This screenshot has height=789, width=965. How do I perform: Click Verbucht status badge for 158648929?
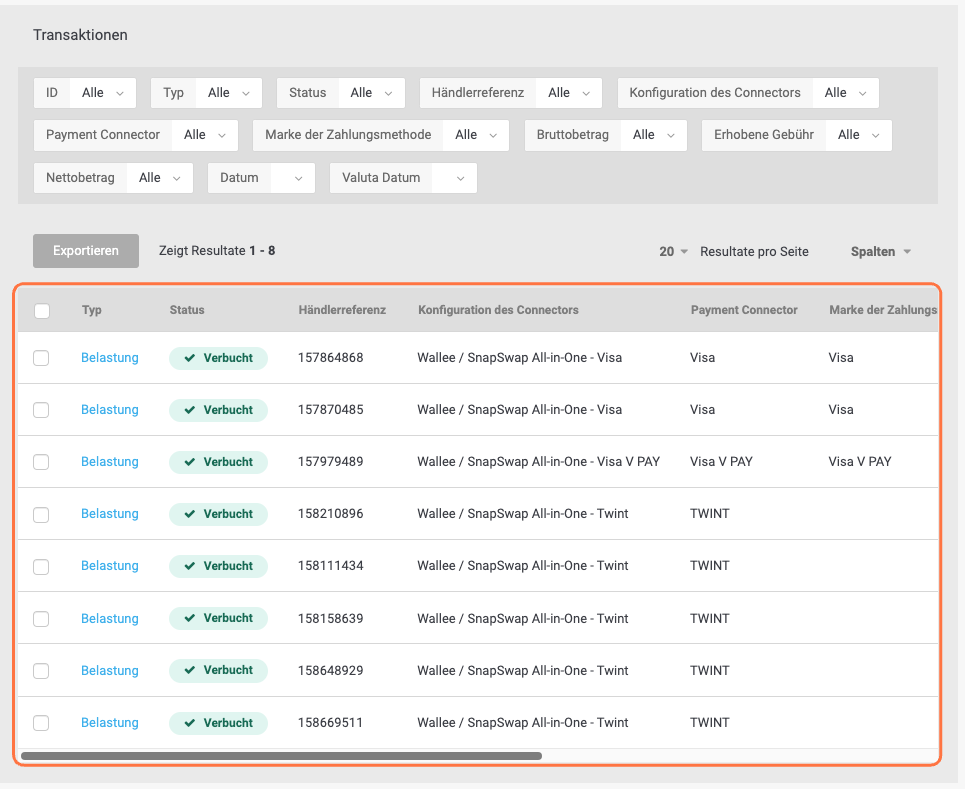pyautogui.click(x=218, y=670)
